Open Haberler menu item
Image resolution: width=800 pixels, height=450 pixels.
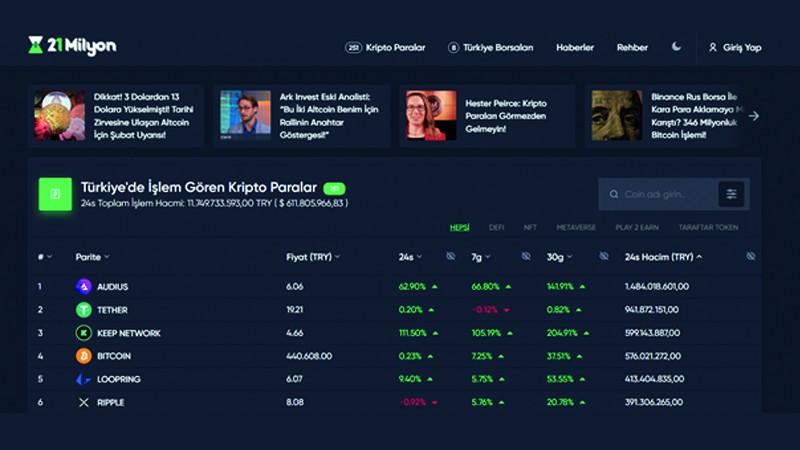(x=575, y=47)
